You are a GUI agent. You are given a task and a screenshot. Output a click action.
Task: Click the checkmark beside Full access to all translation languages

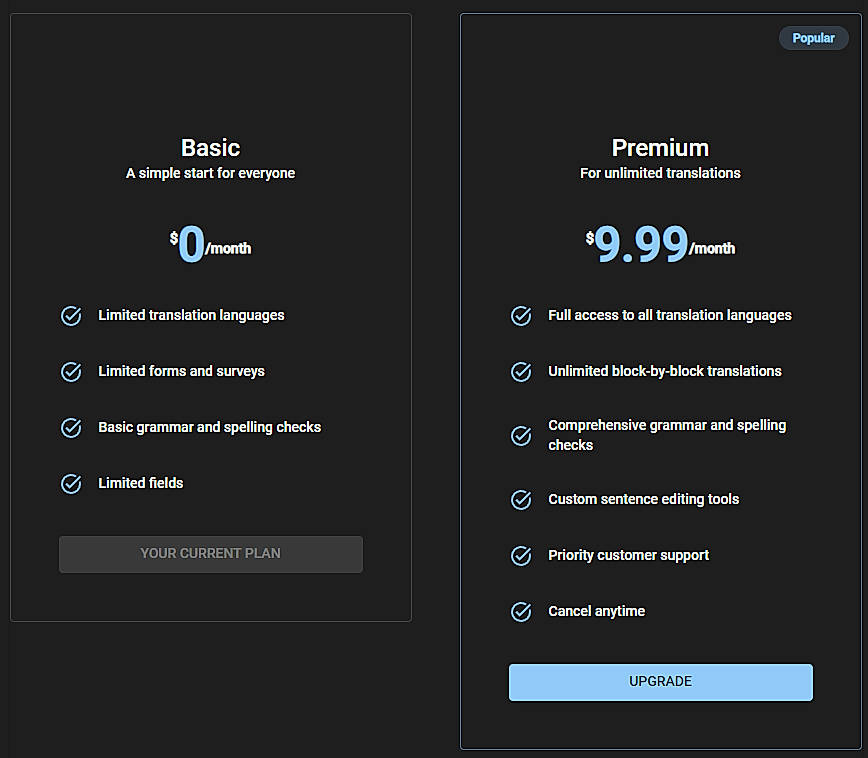[x=521, y=316]
